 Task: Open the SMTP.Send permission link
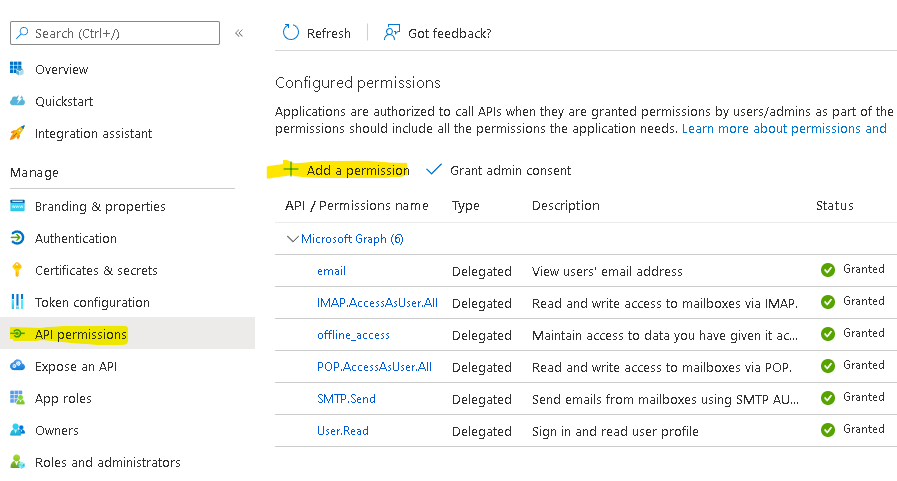pos(346,399)
